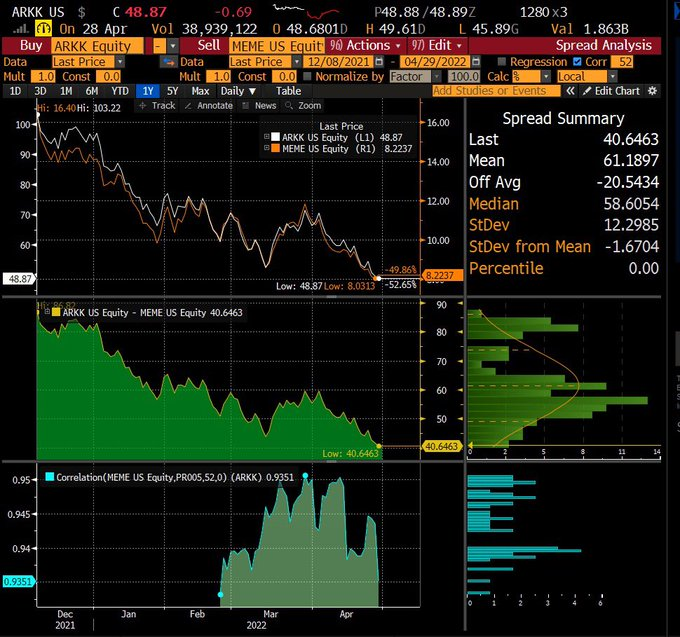Screen dimensions: 680x637
Task: Toggle ARKK US Equity legend expand box
Action: point(267,137)
